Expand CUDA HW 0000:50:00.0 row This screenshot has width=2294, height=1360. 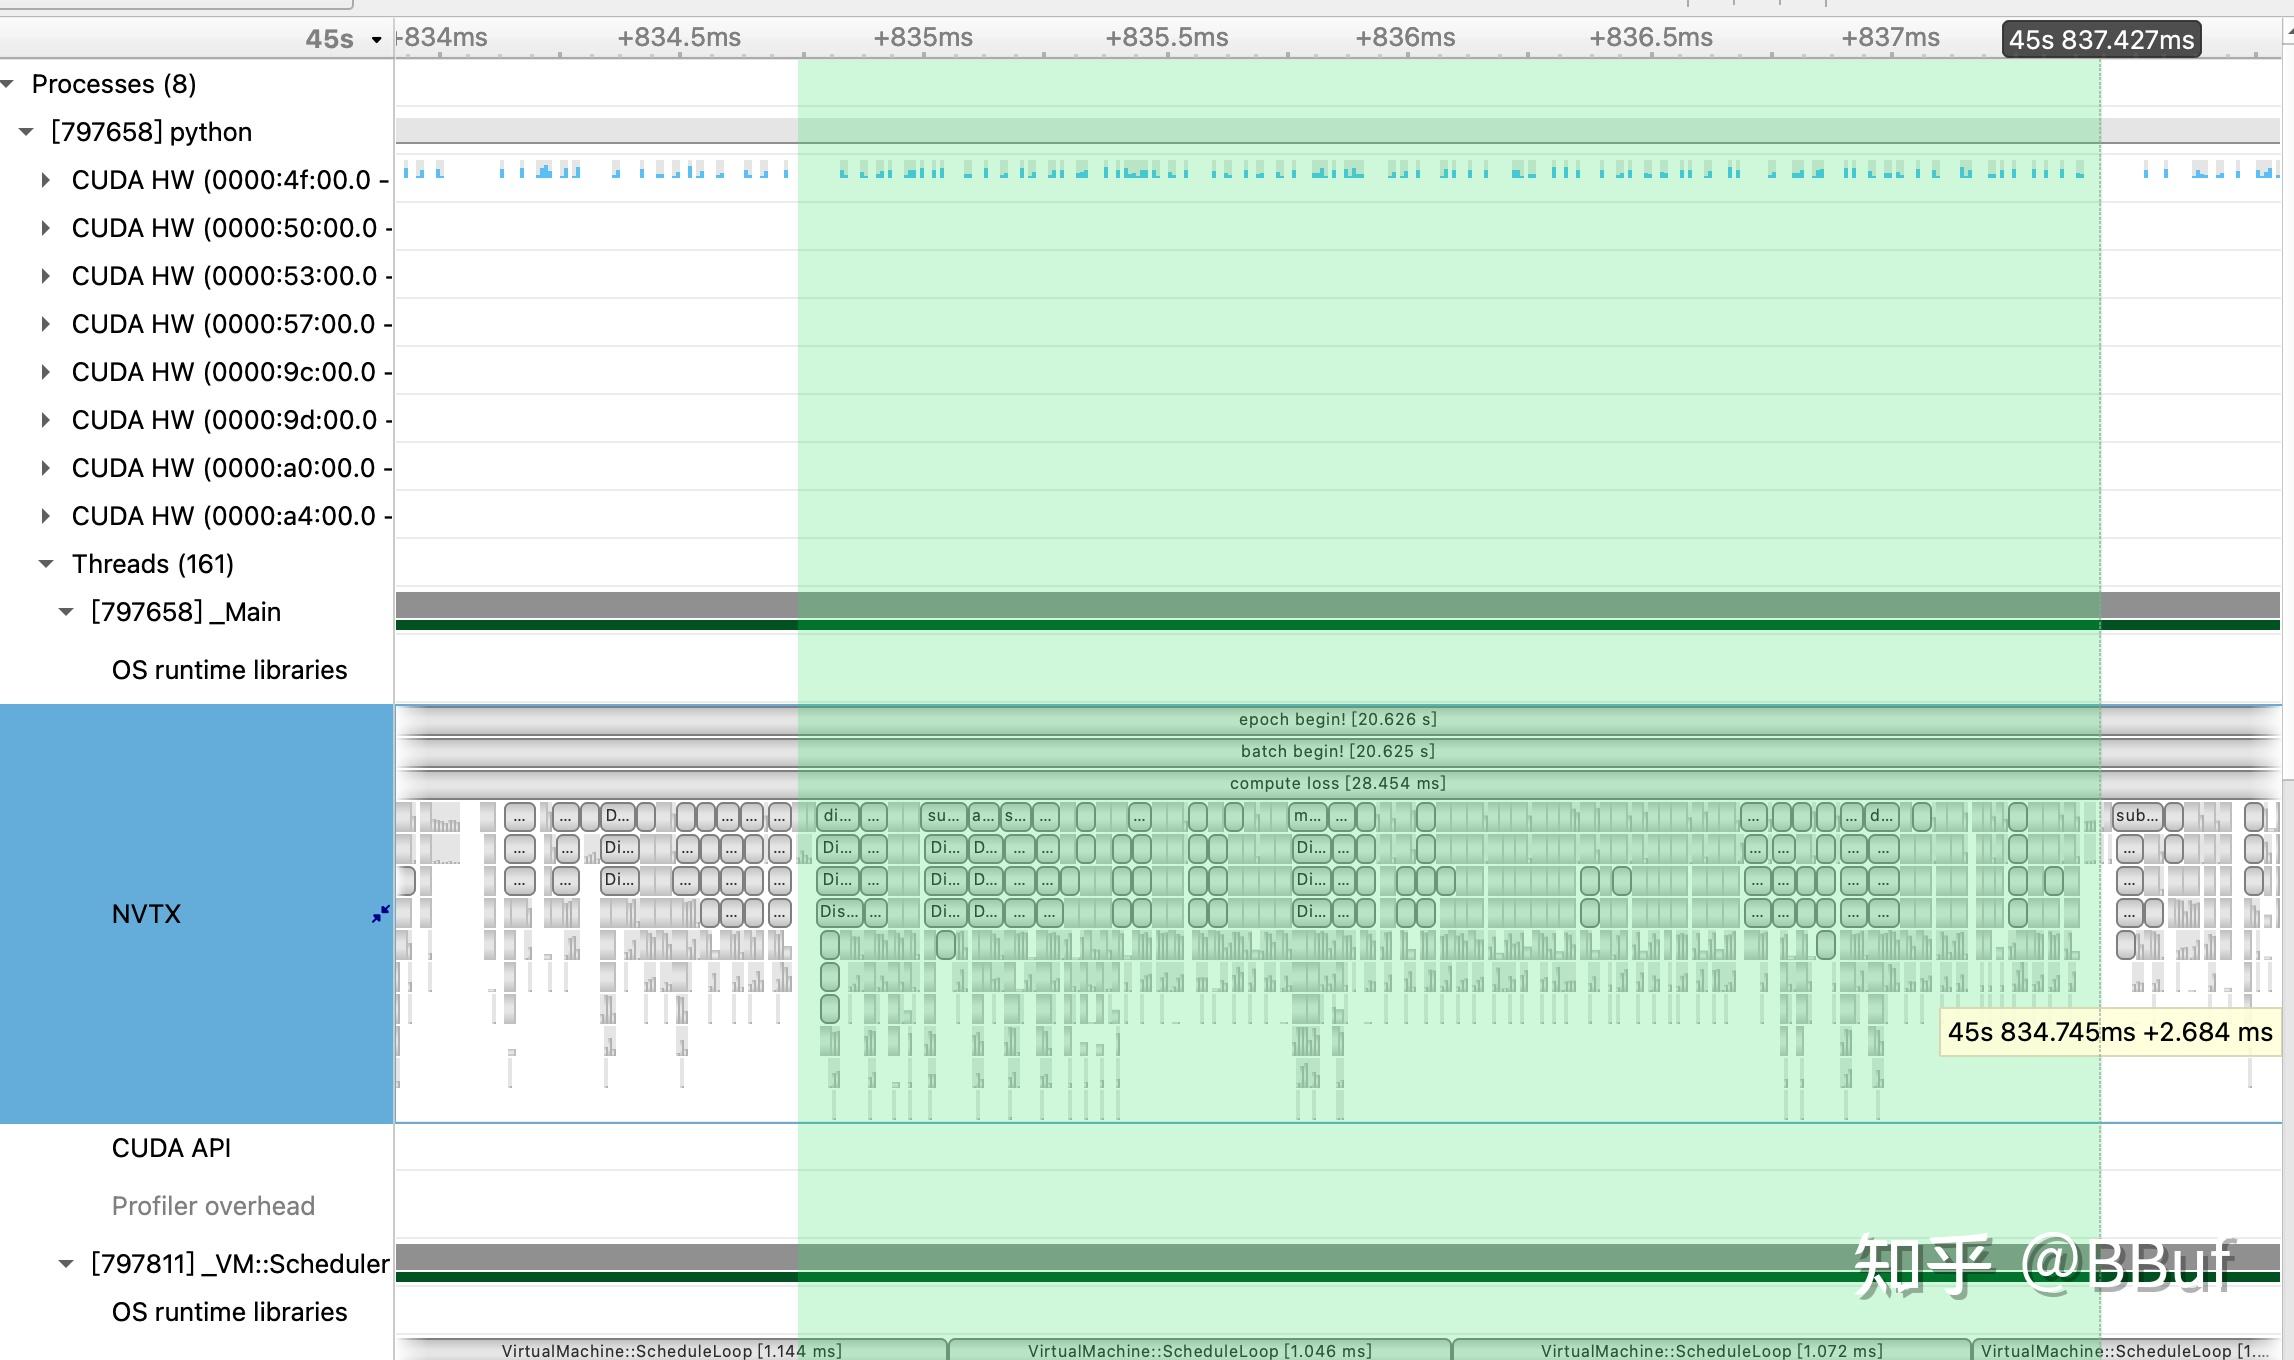45,228
